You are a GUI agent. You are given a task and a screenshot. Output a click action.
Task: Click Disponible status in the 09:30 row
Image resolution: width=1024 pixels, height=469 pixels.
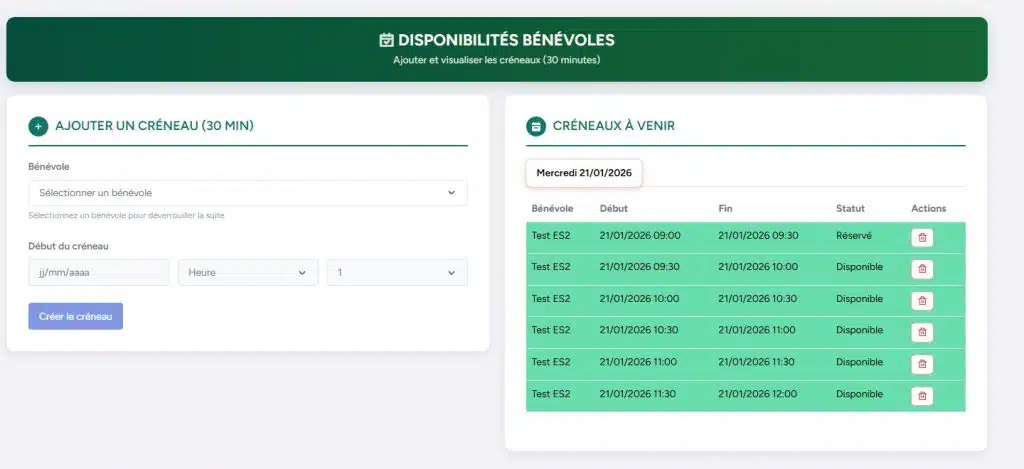coord(859,267)
